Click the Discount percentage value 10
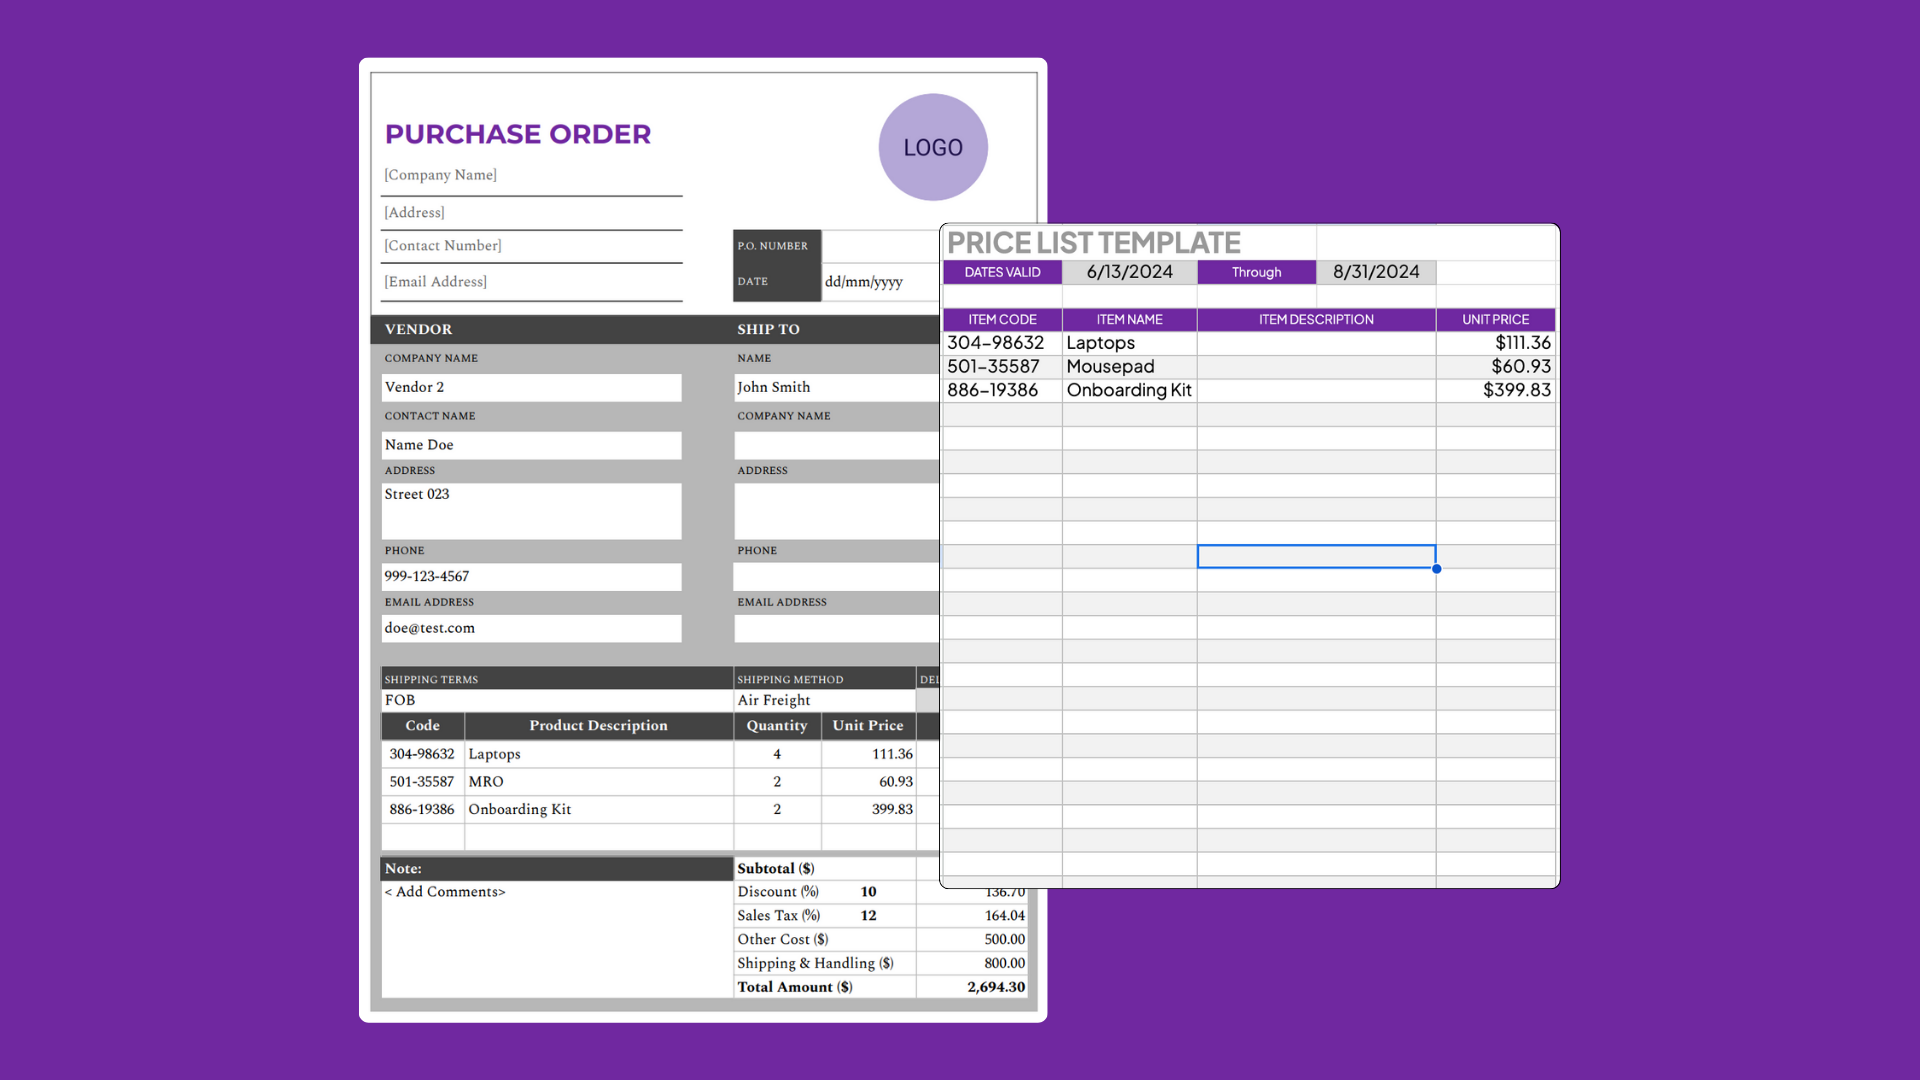Screen dimensions: 1920x1080 coord(868,891)
